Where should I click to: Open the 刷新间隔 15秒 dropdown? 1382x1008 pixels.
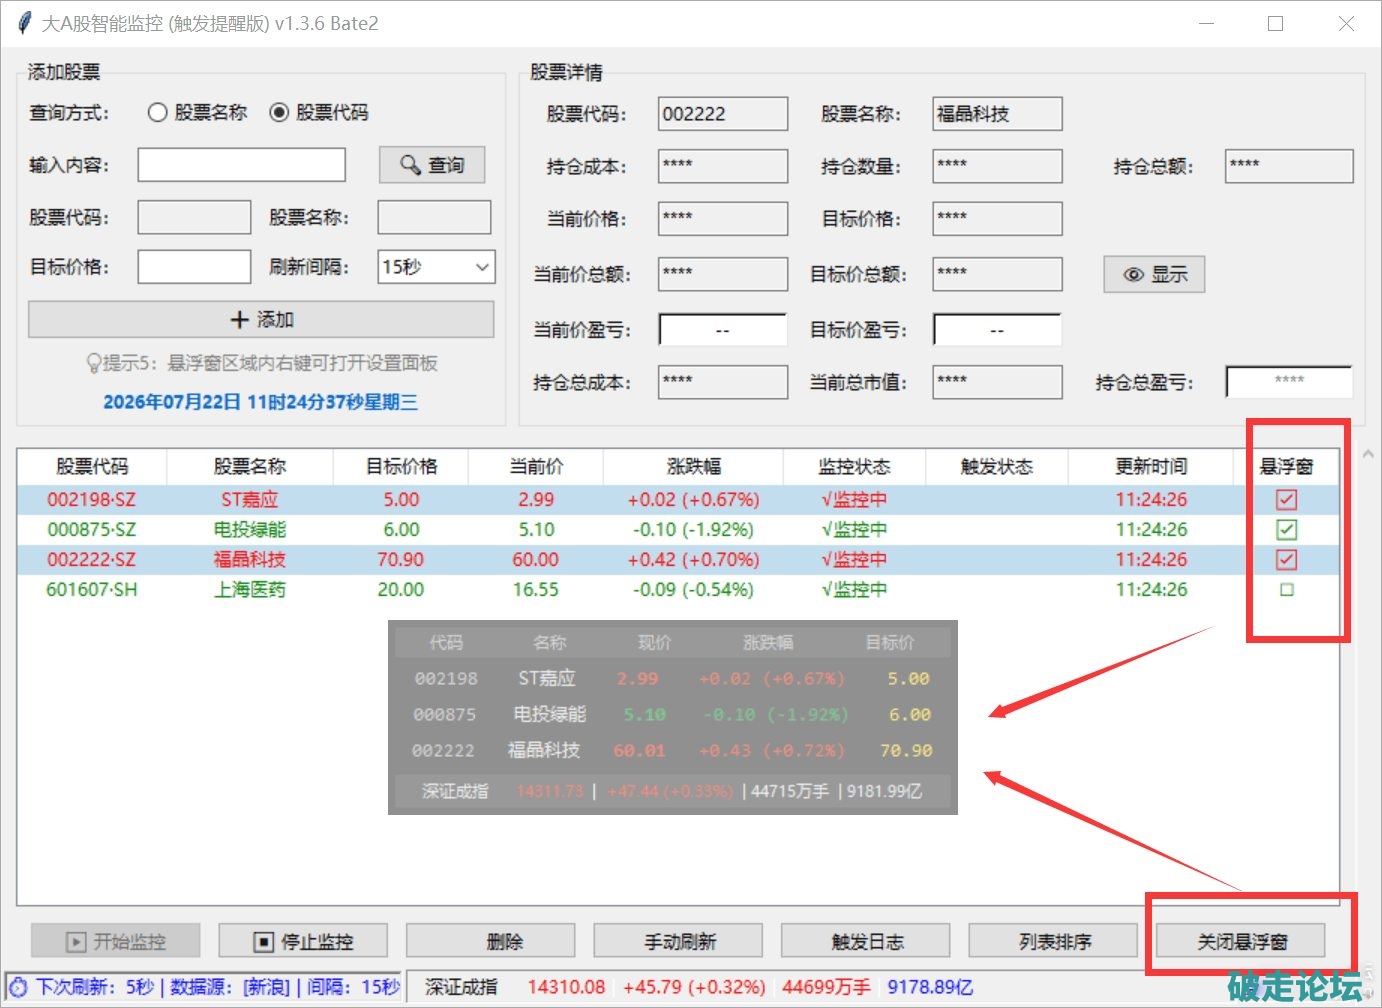[436, 267]
